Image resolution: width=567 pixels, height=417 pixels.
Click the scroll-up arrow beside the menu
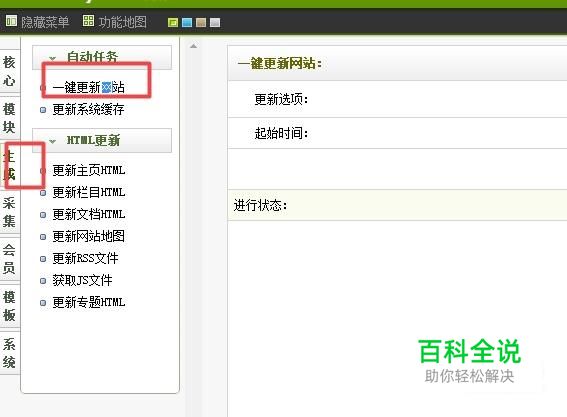coord(194,46)
